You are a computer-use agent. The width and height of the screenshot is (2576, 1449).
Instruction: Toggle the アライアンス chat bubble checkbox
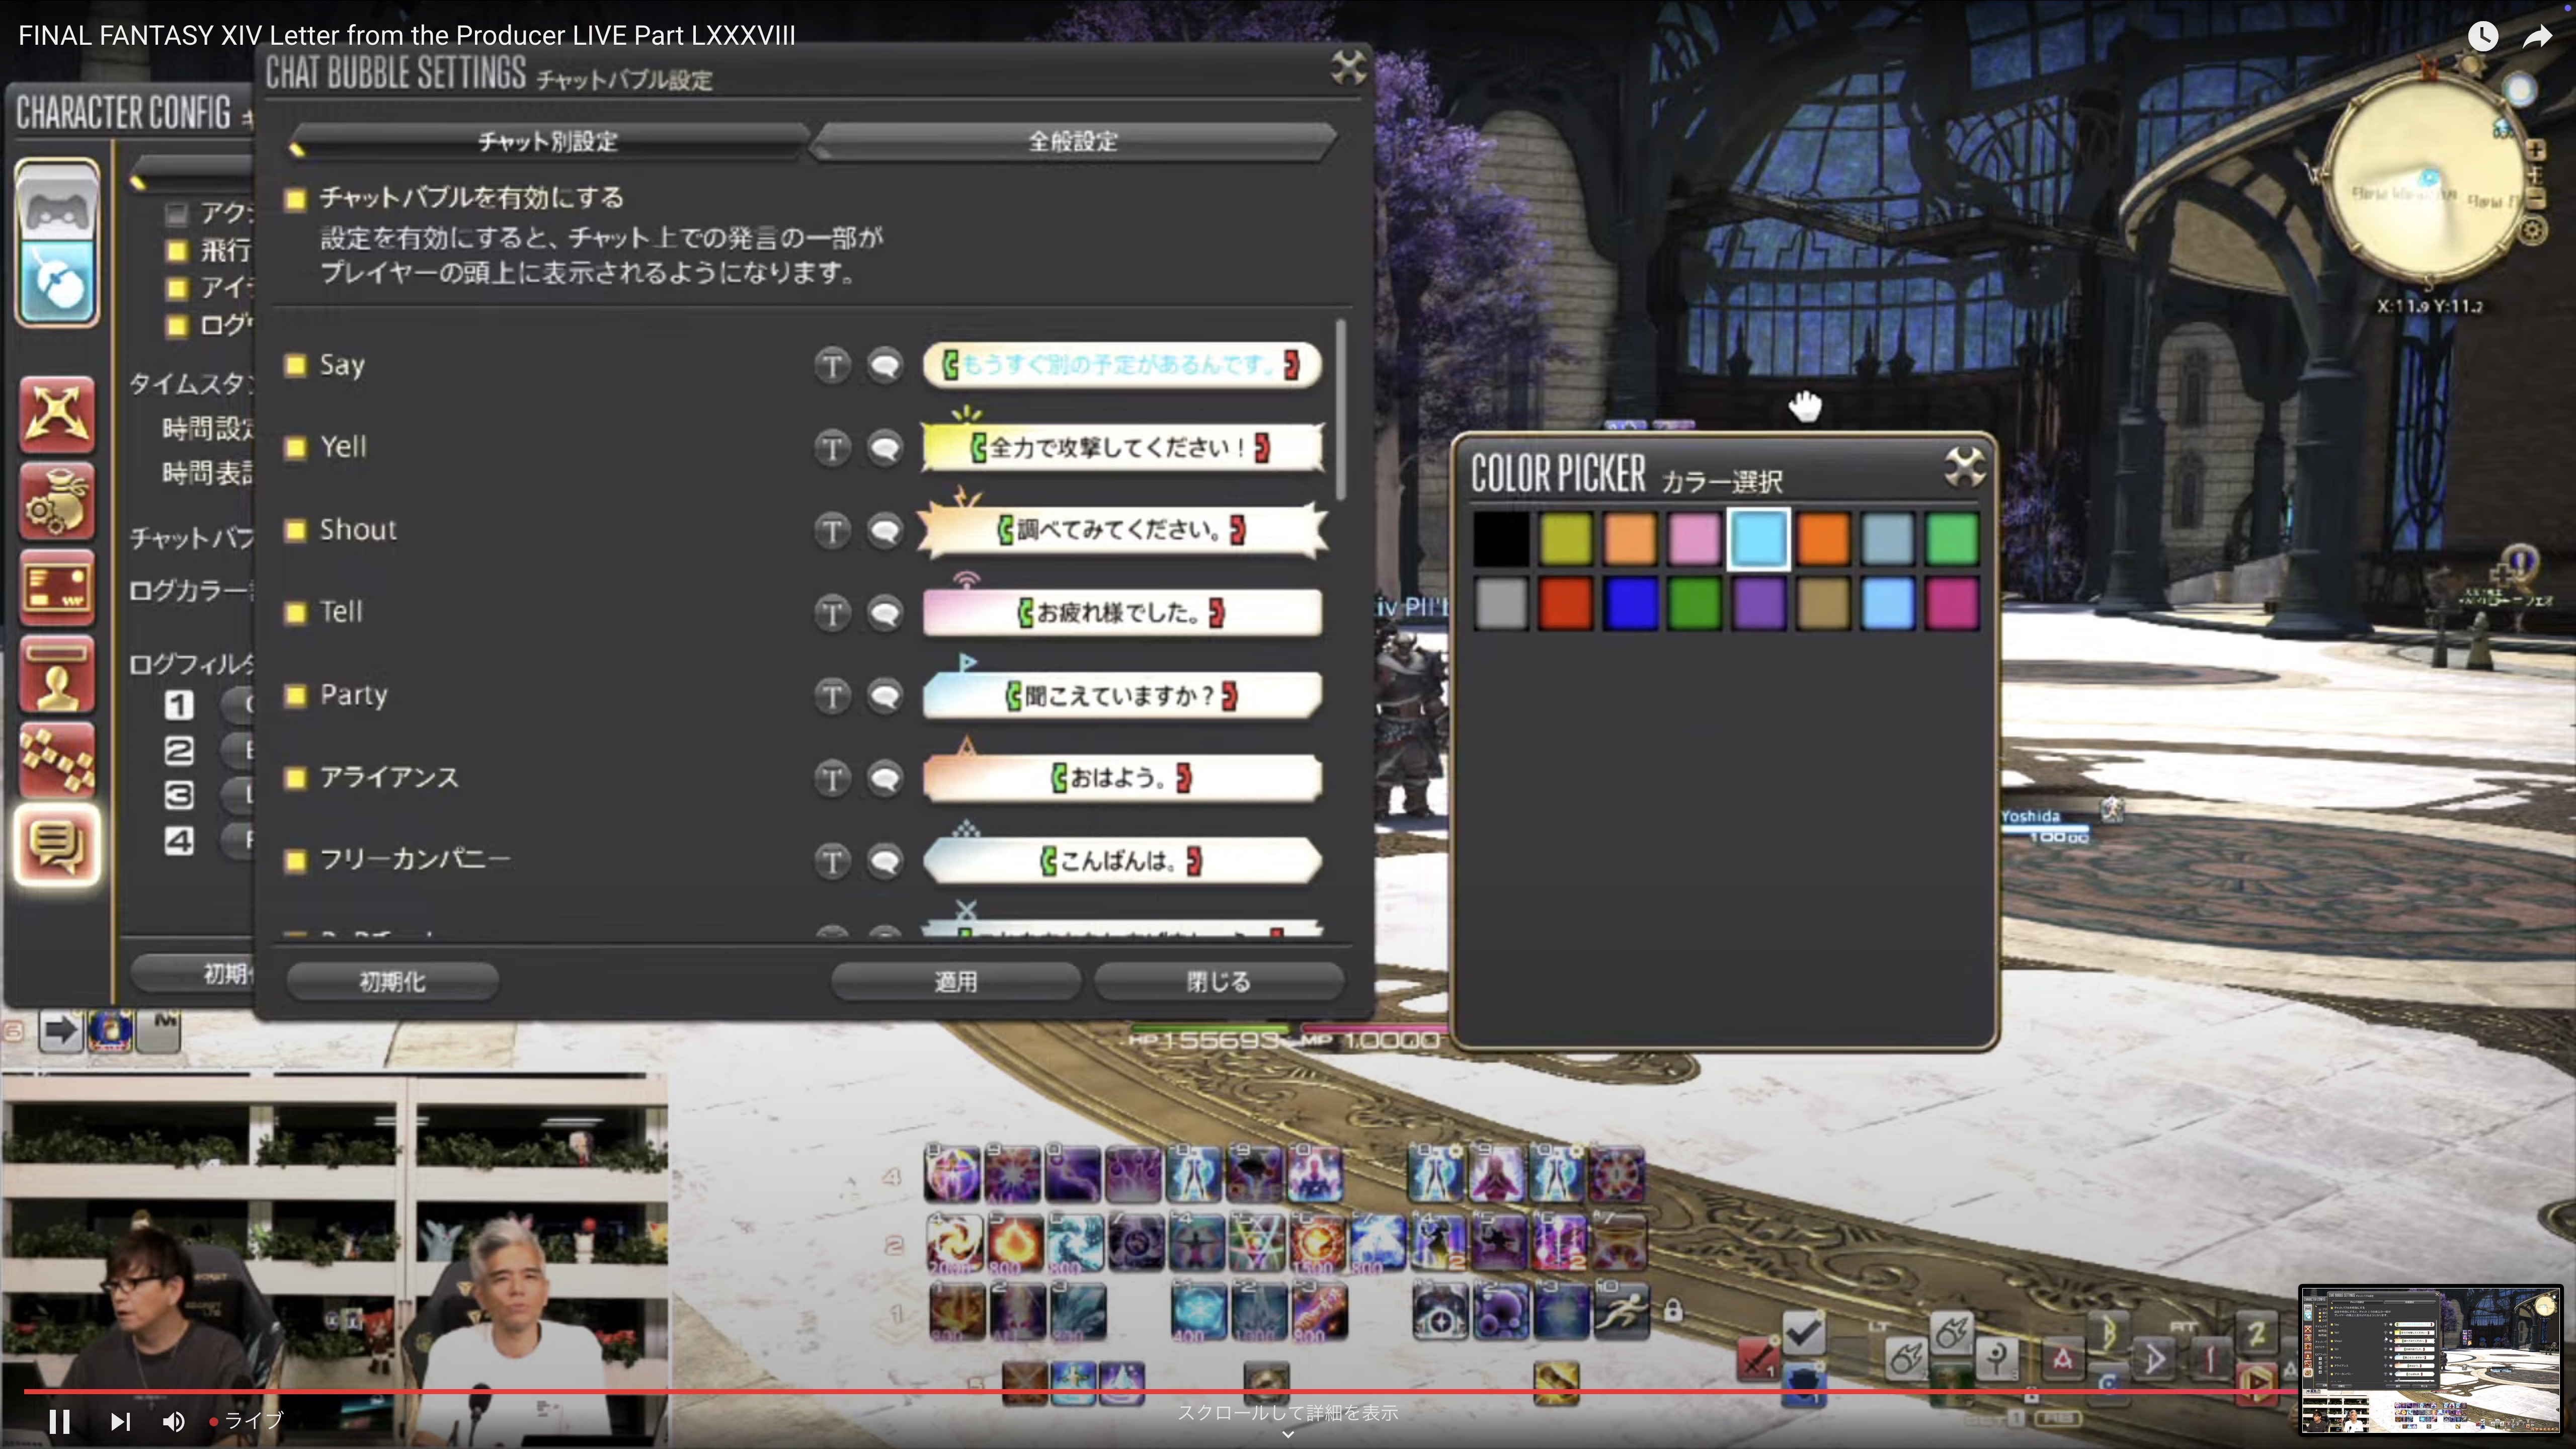(295, 778)
